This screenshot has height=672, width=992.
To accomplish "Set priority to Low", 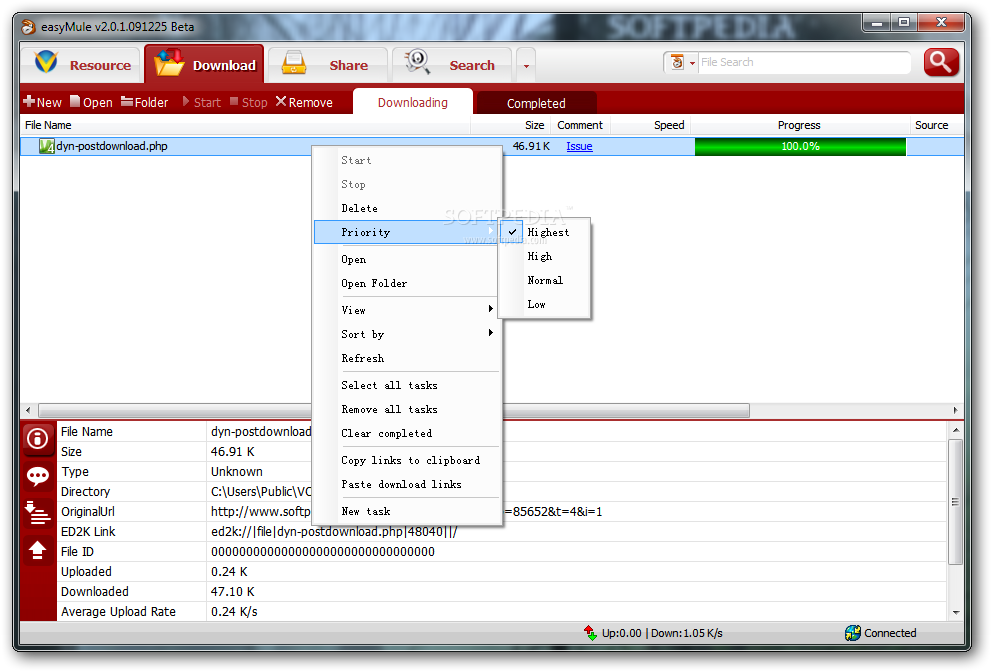I will tap(545, 304).
